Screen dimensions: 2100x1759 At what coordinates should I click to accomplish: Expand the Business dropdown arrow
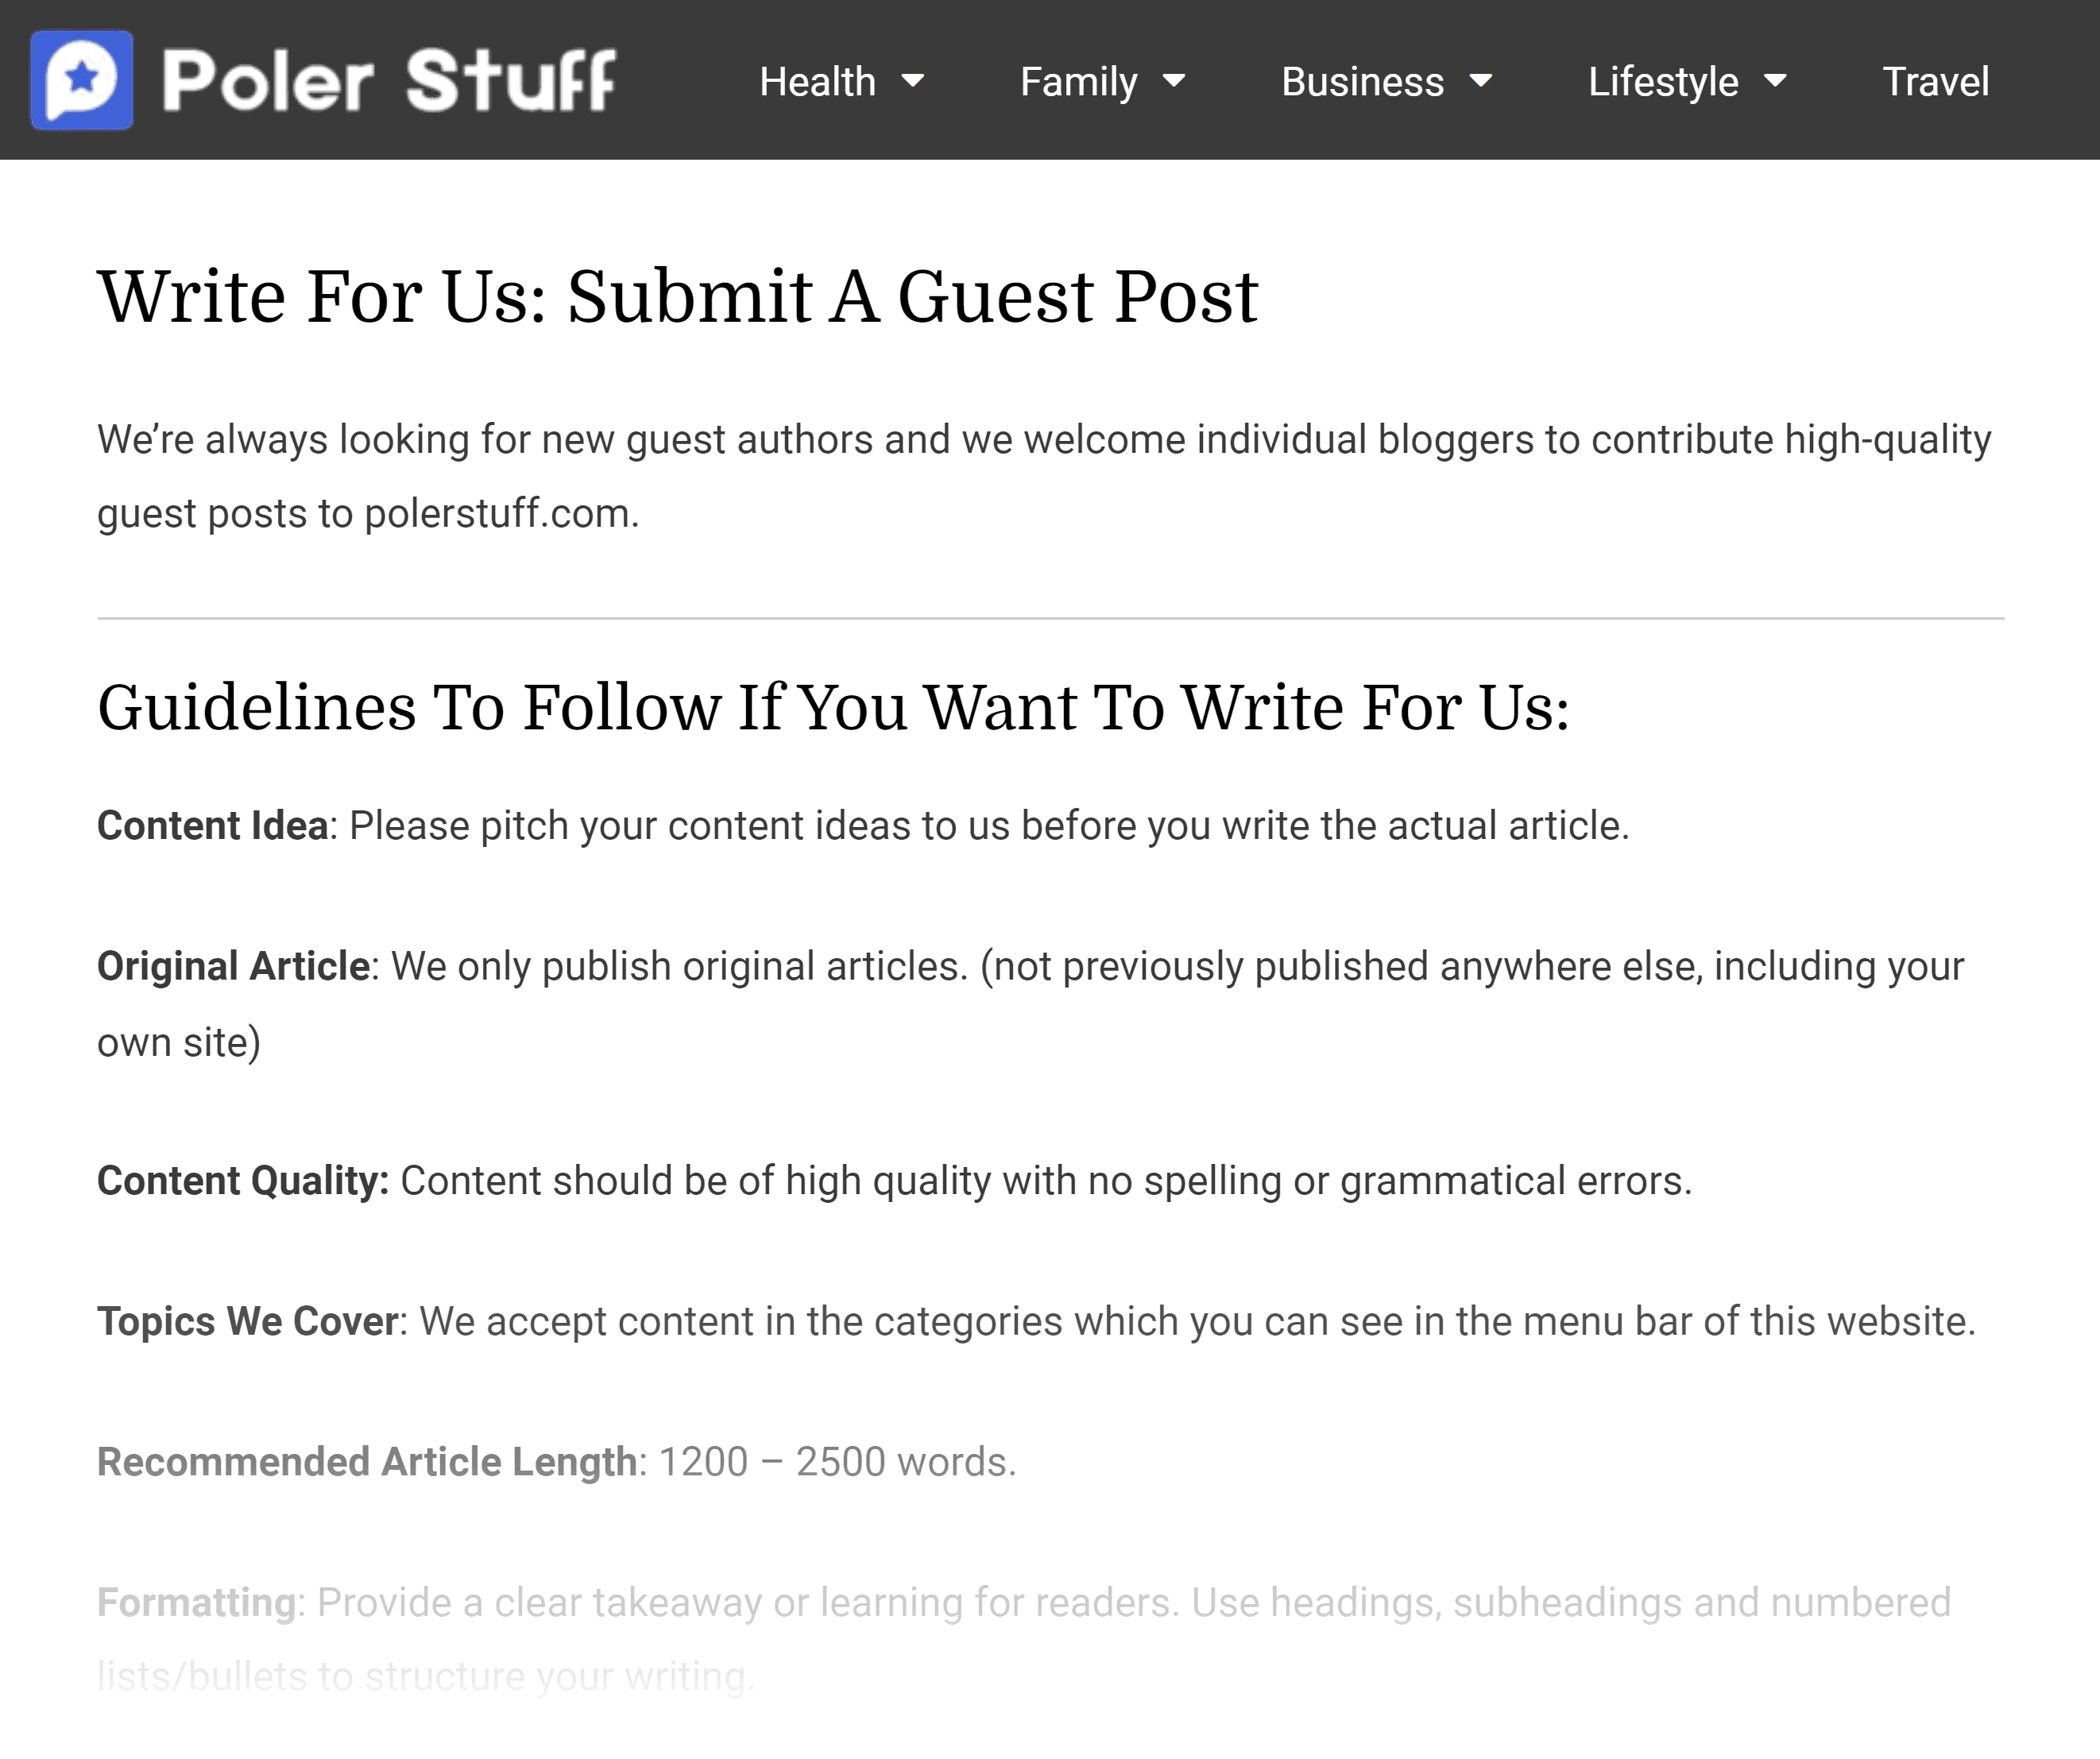[1481, 80]
